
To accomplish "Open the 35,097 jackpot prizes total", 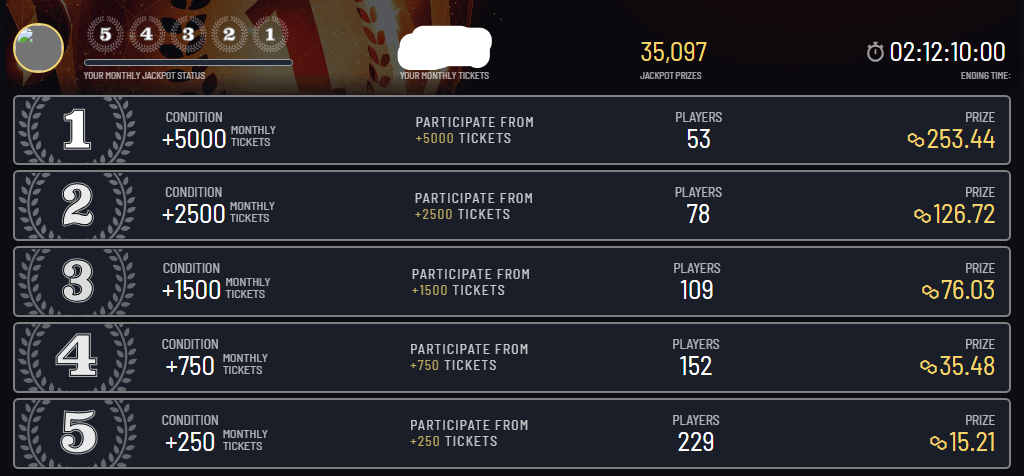I will [x=673, y=52].
